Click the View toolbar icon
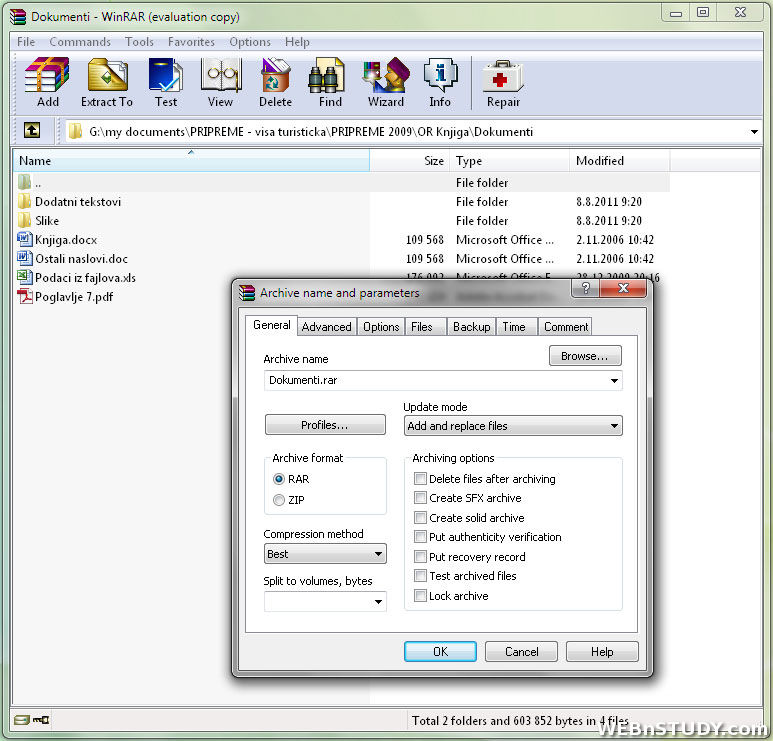773x741 pixels. (x=221, y=75)
